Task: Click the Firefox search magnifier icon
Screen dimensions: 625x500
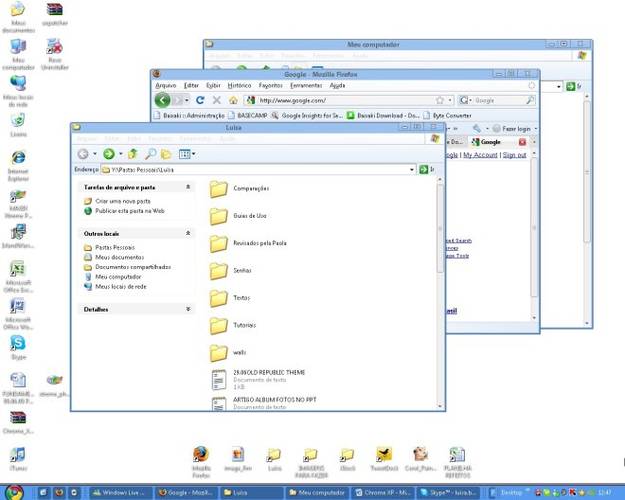Action: [x=530, y=100]
